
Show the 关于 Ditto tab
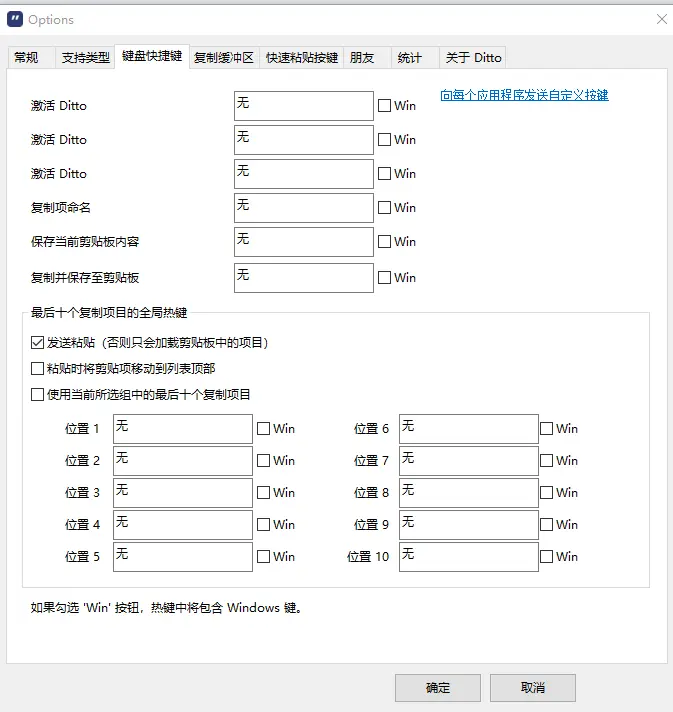click(472, 58)
